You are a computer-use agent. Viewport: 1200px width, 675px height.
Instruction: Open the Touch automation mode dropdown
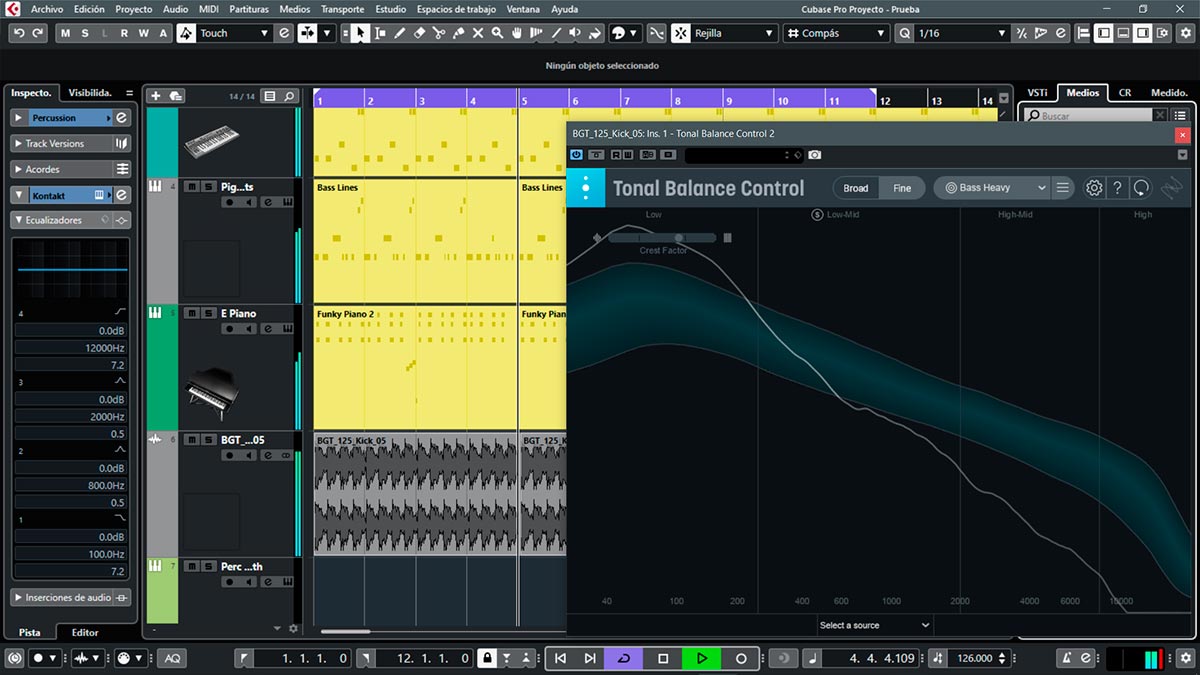pos(233,33)
